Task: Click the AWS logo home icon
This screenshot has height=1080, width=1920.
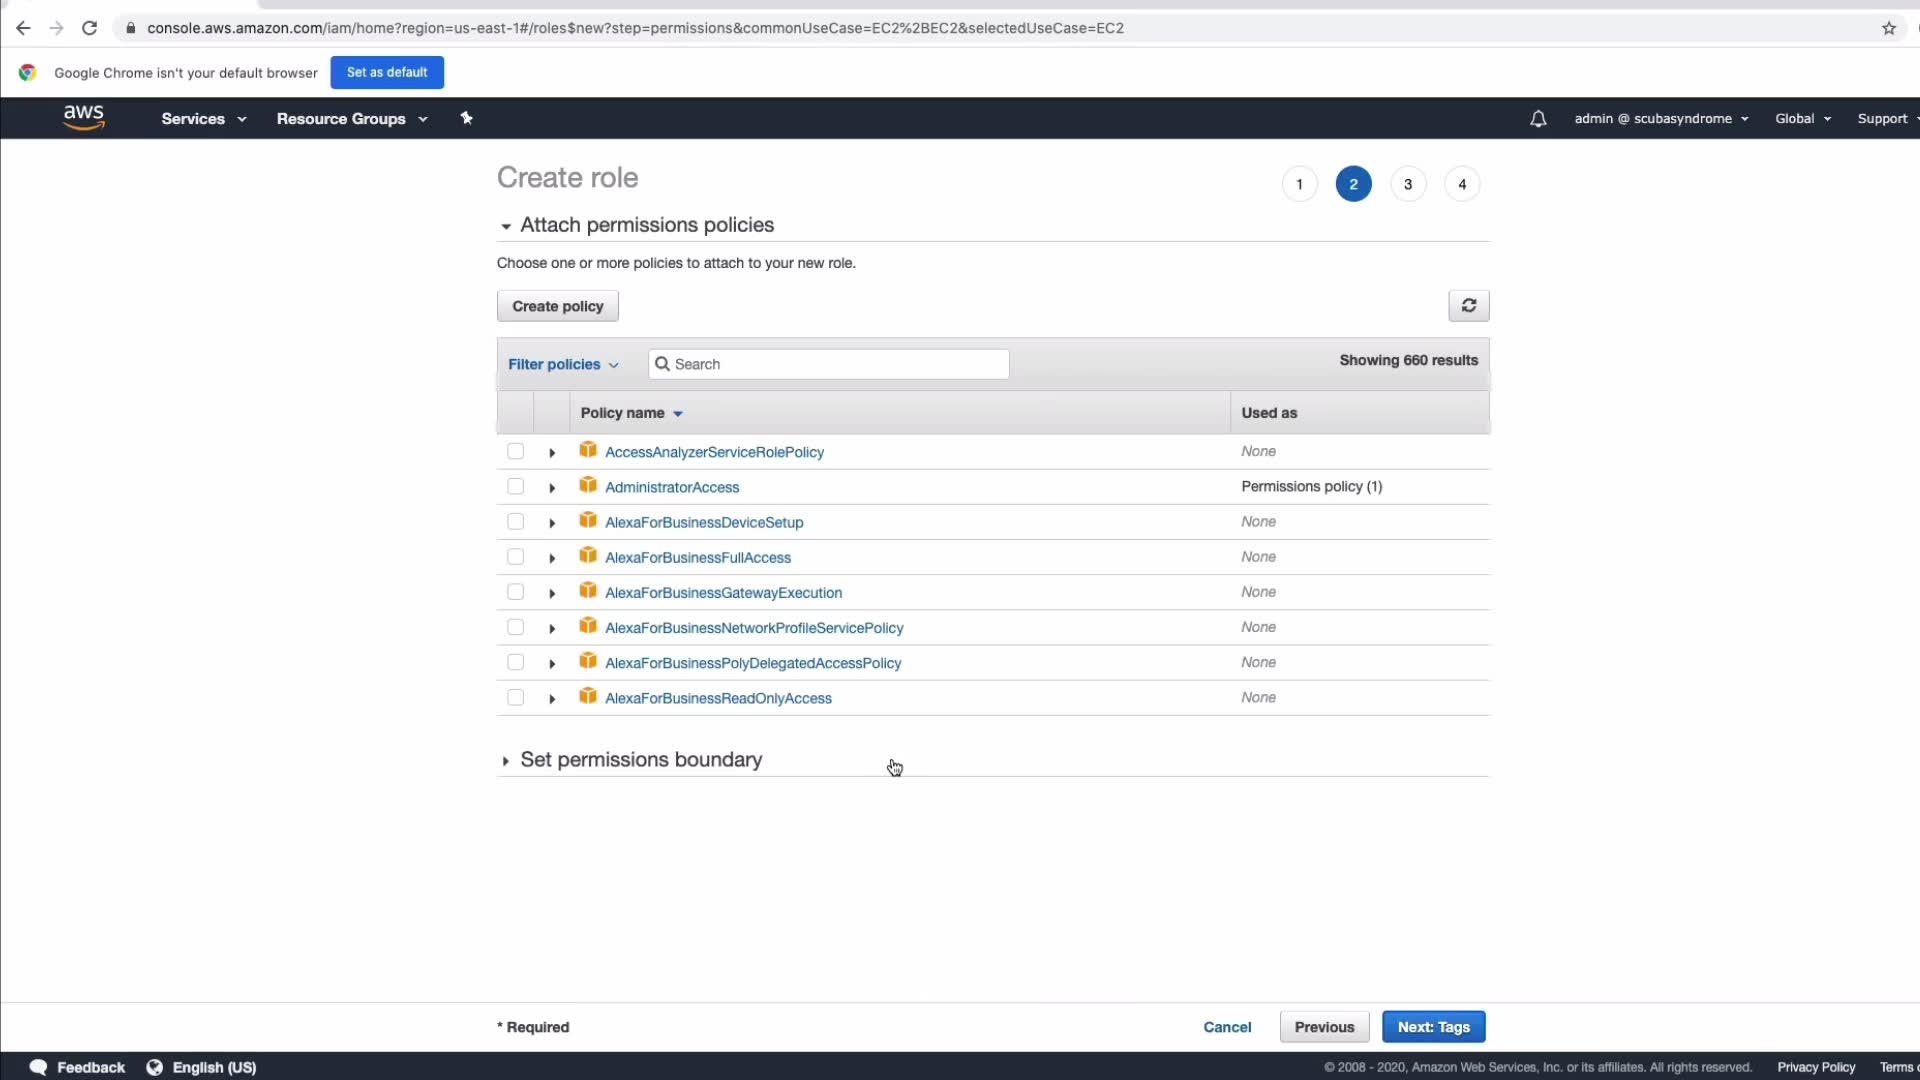Action: pos(84,118)
